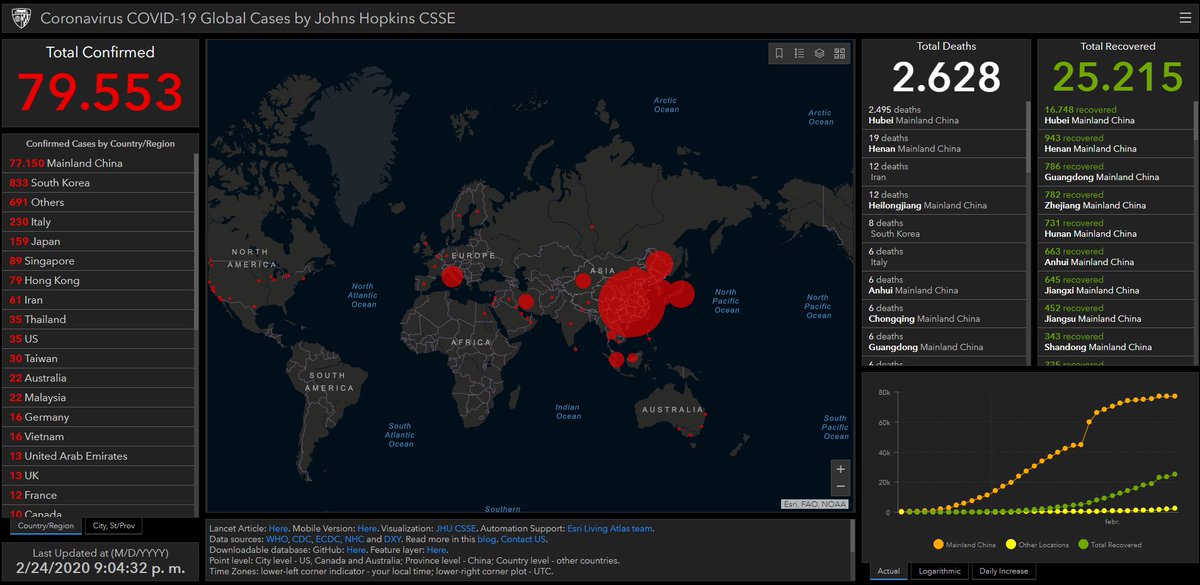The width and height of the screenshot is (1200, 585).
Task: Select Hong Kong in country list
Action: click(x=99, y=280)
